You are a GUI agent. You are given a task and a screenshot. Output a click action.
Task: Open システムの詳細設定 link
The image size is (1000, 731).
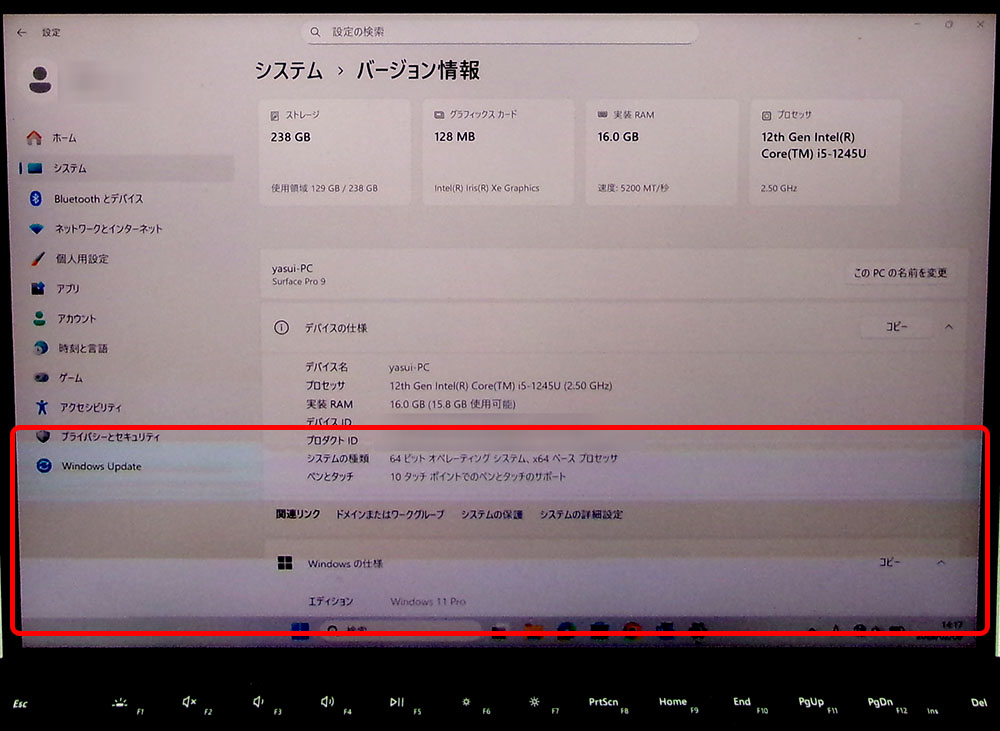pyautogui.click(x=581, y=515)
